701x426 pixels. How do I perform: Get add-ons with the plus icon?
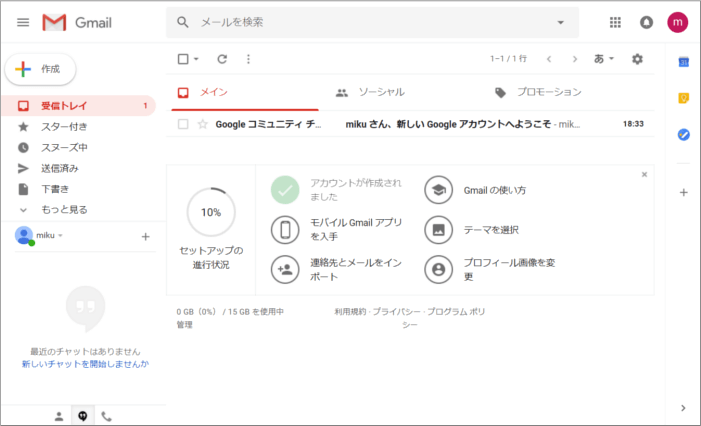(x=684, y=193)
